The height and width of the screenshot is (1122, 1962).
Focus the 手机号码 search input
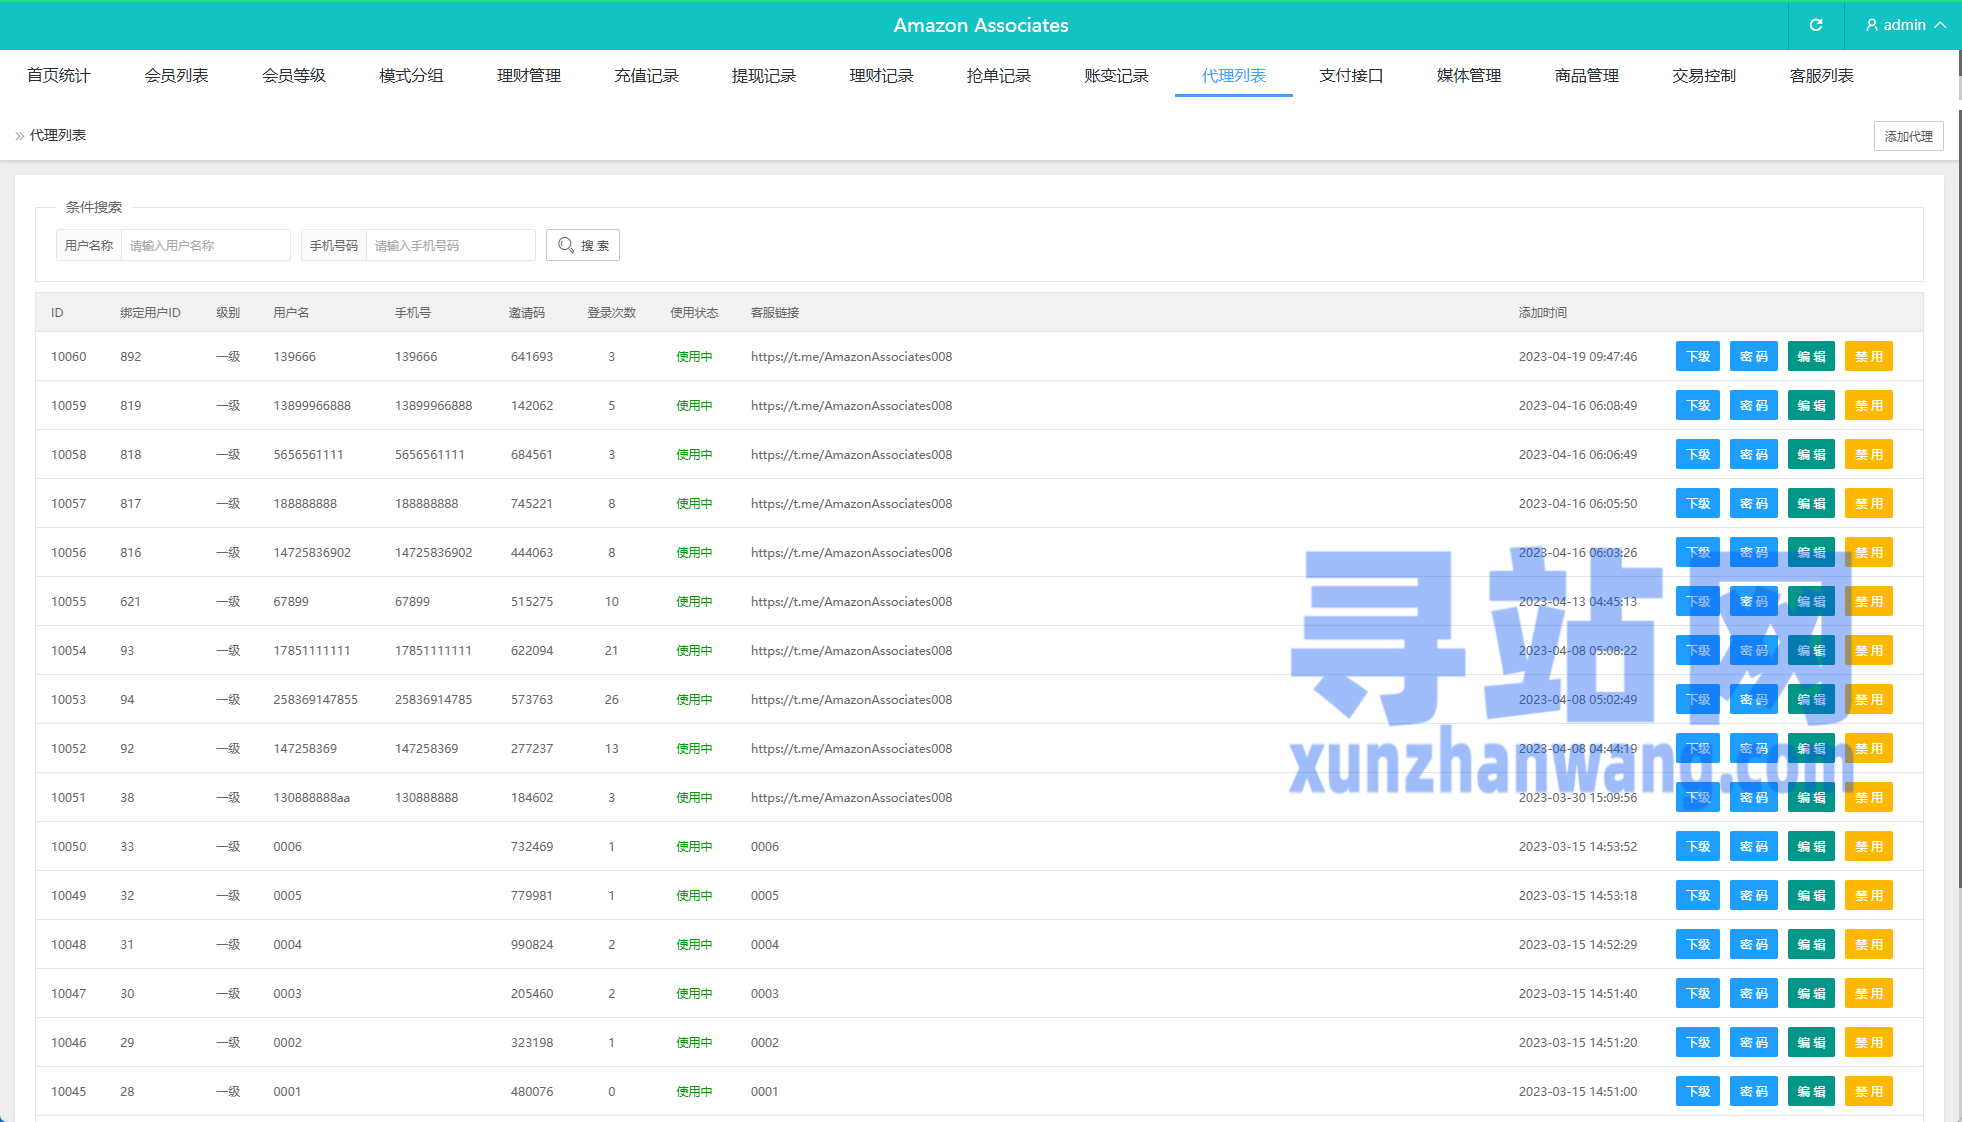(450, 245)
